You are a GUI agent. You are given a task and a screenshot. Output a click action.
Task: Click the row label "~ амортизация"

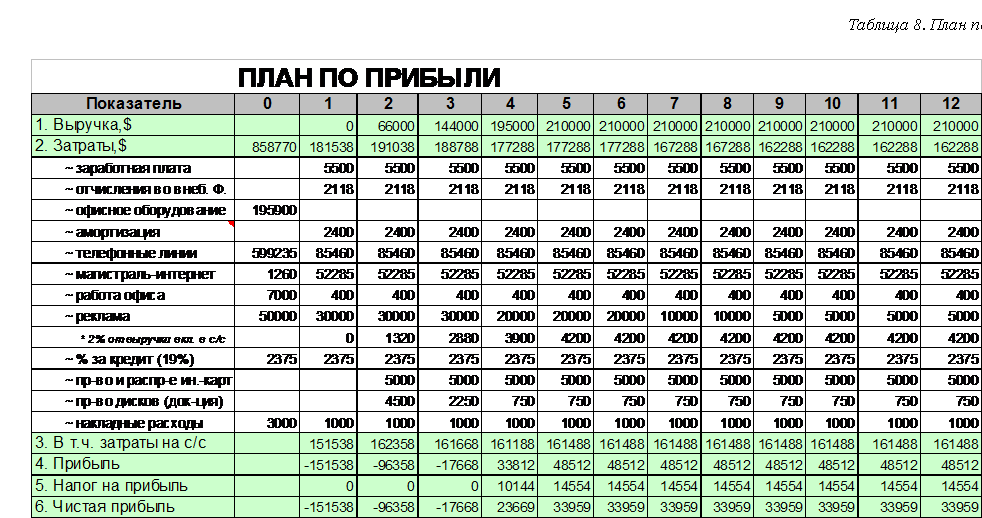111,232
